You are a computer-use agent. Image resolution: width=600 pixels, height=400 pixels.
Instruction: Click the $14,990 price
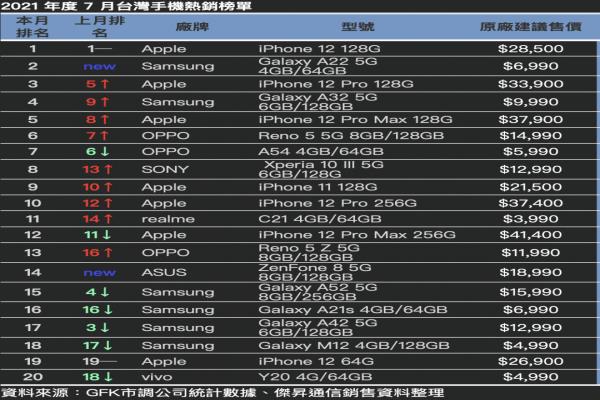click(x=530, y=136)
